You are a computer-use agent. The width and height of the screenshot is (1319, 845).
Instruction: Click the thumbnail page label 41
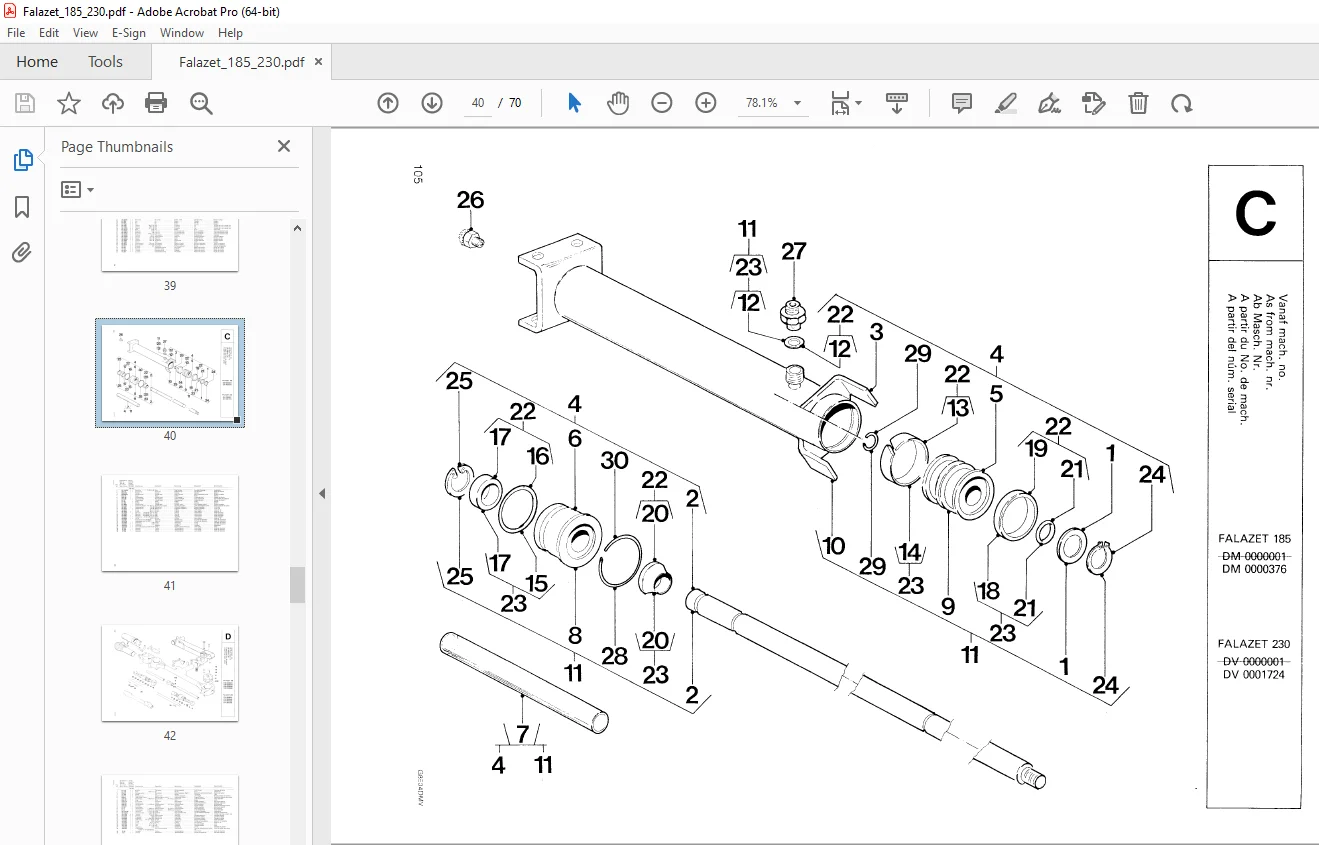(170, 586)
